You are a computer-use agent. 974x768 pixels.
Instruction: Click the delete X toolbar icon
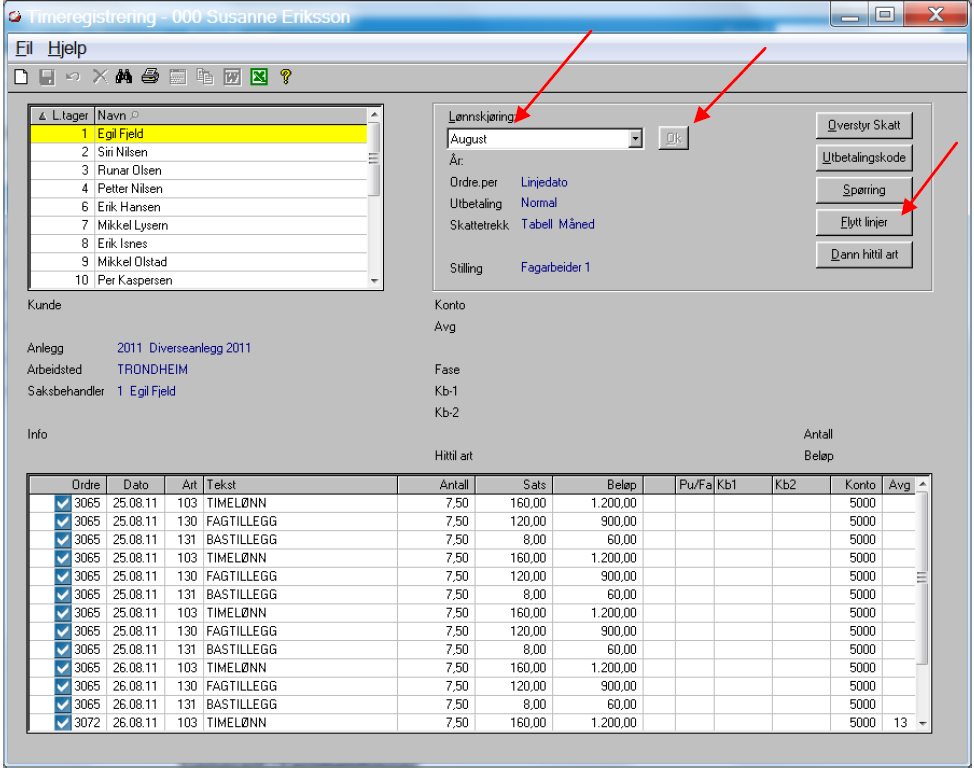[x=99, y=76]
